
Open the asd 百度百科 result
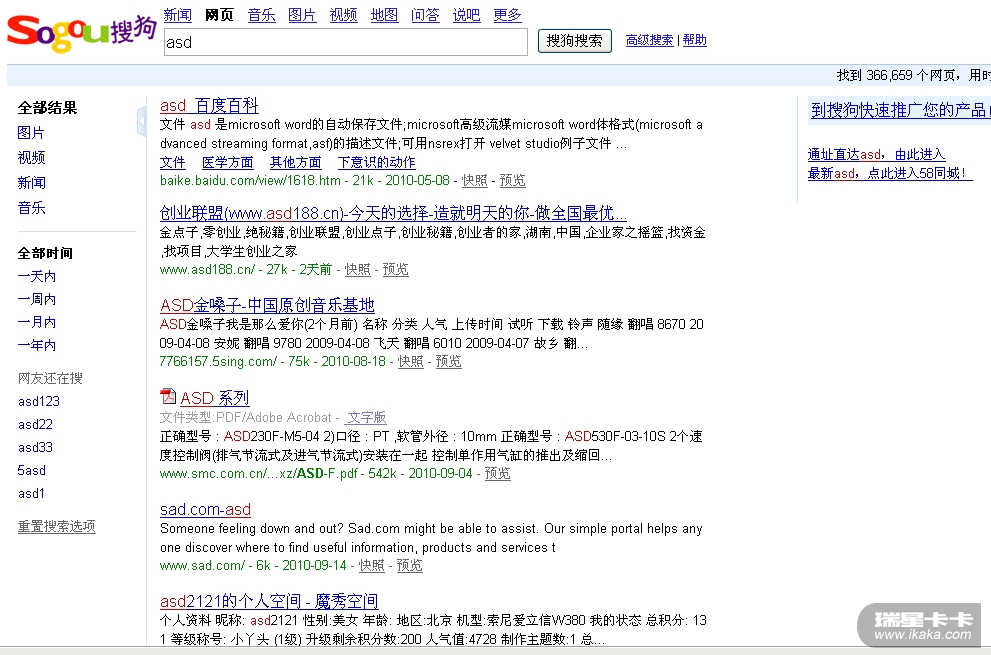tap(209, 105)
